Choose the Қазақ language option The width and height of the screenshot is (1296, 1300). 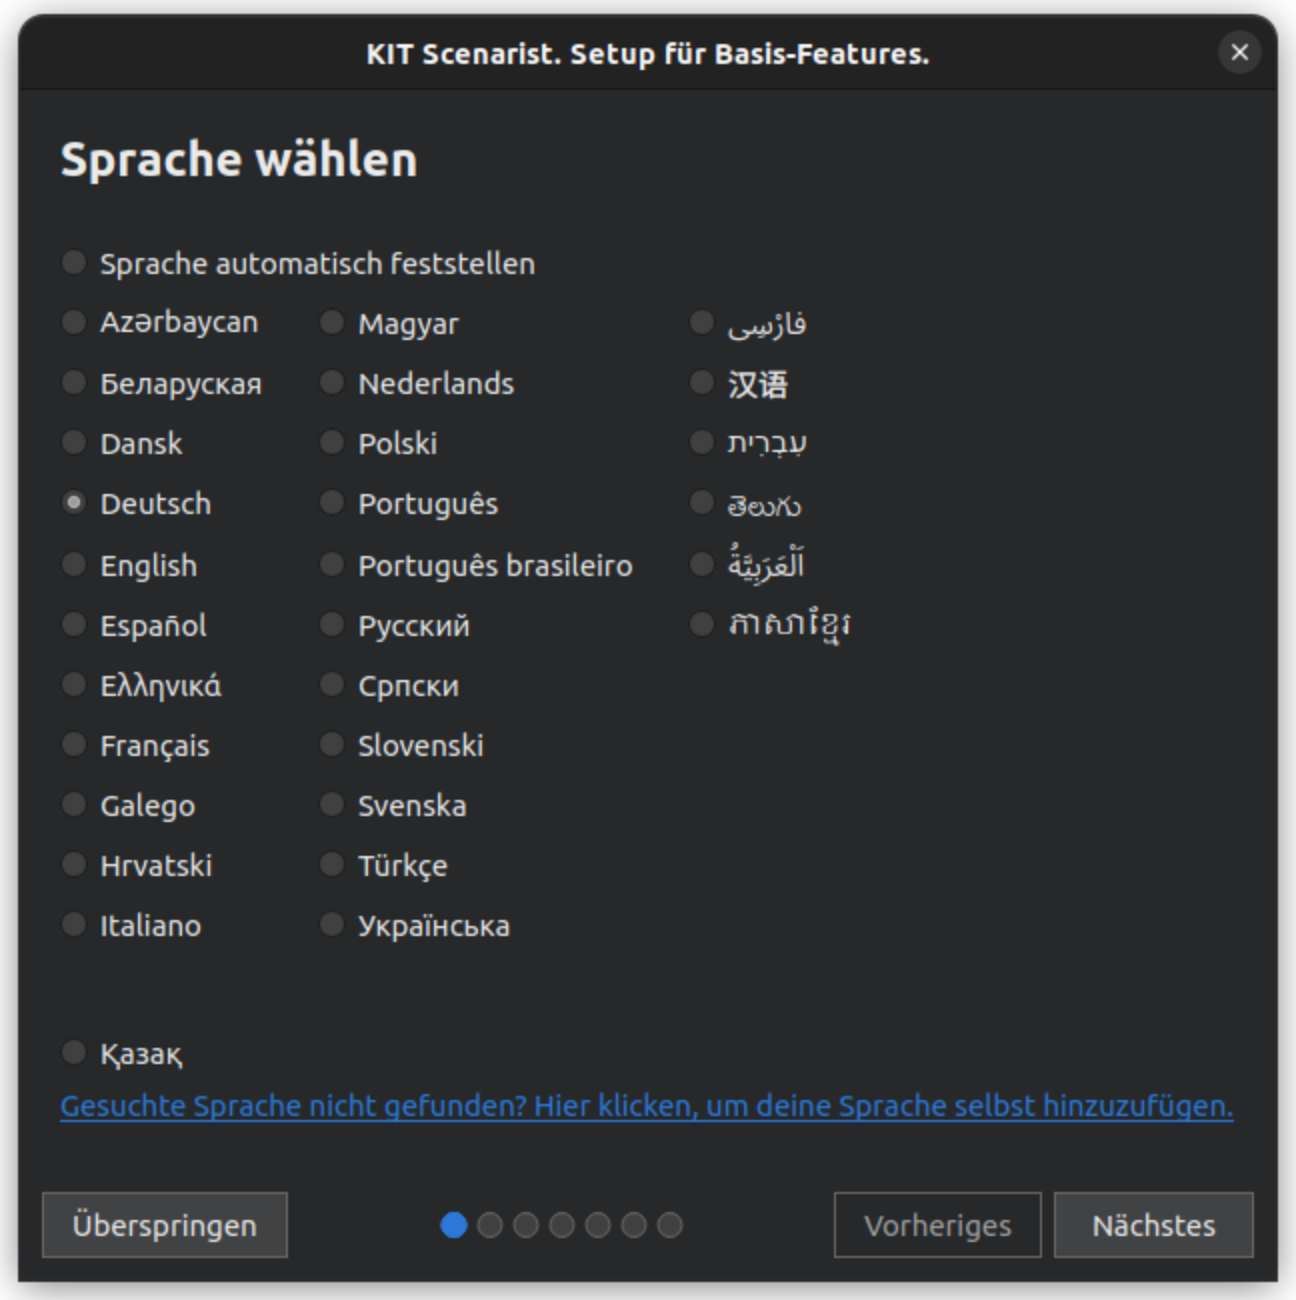click(x=74, y=1052)
